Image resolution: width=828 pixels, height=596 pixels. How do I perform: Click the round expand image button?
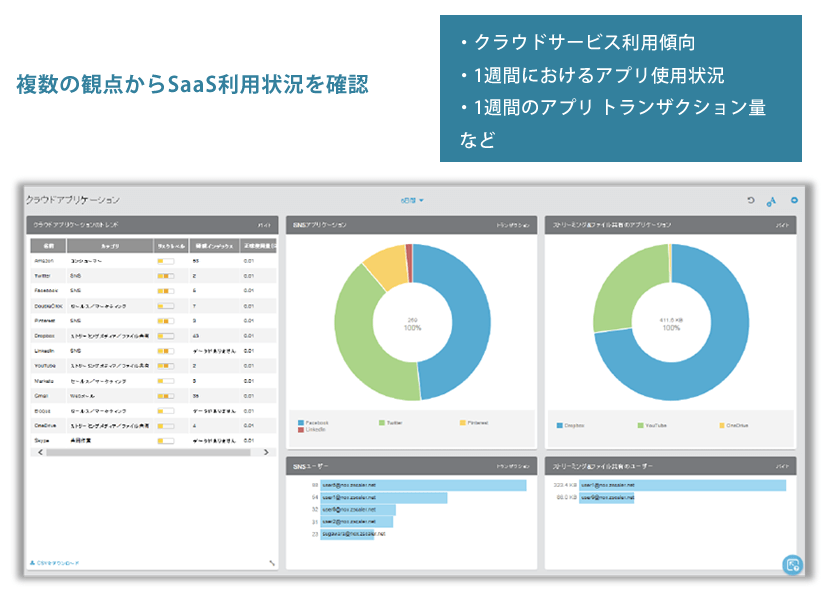pos(792,565)
